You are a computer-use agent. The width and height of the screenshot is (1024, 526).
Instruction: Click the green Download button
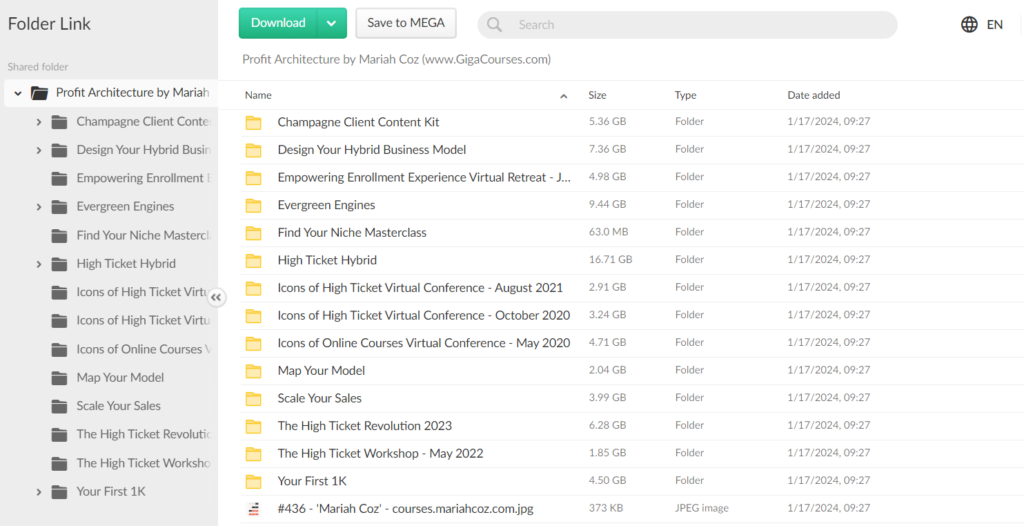pos(278,23)
